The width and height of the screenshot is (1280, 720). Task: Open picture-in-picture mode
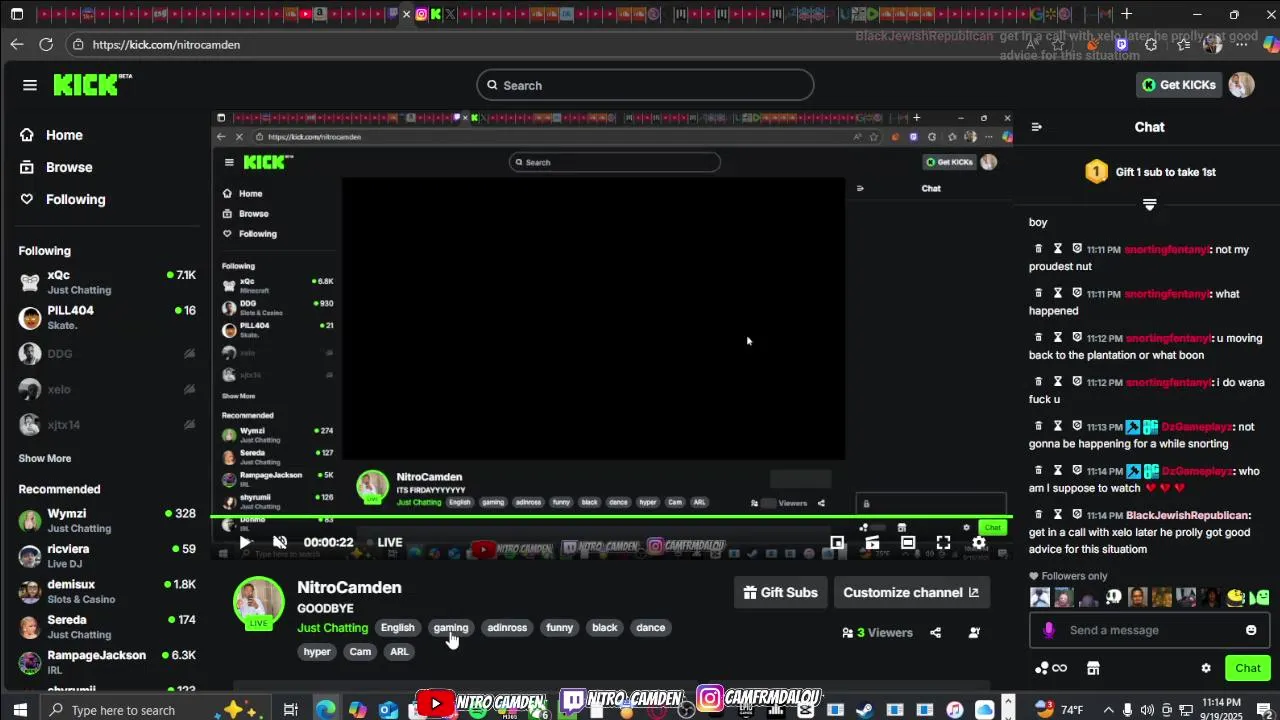[x=837, y=542]
